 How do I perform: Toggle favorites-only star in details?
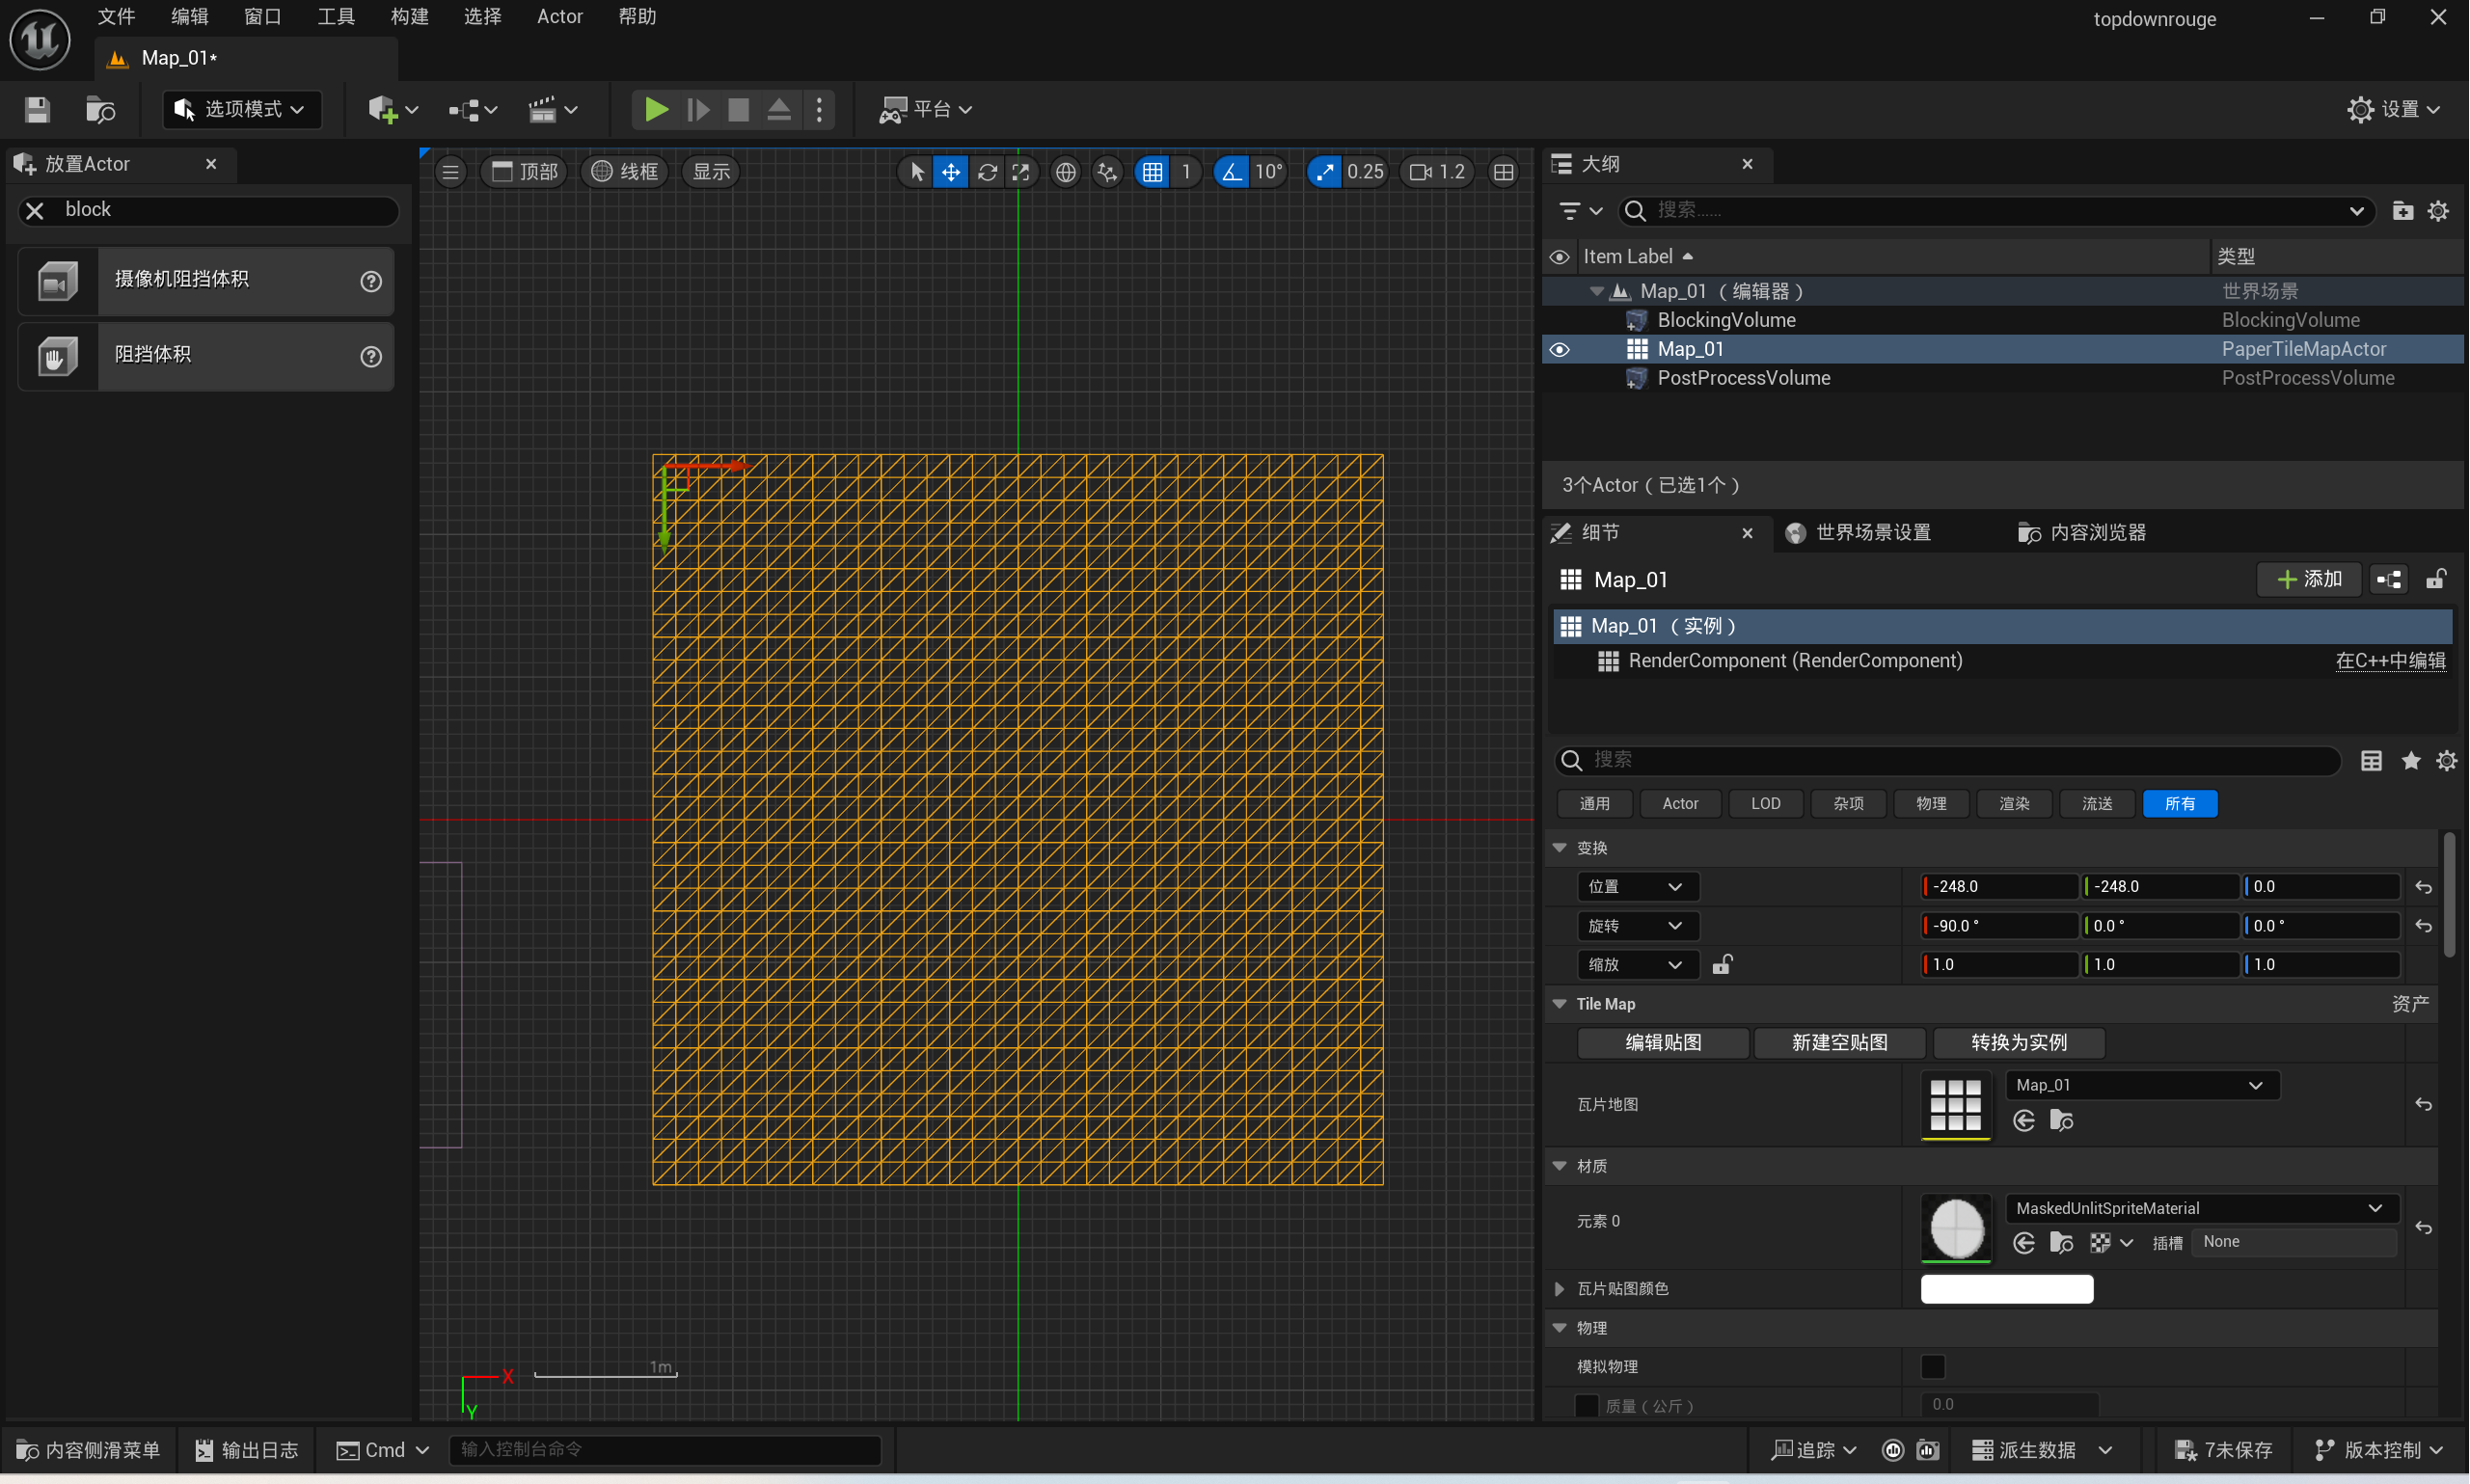tap(2411, 761)
